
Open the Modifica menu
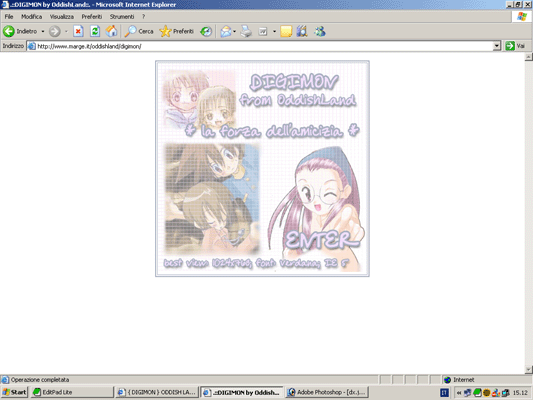(x=32, y=17)
